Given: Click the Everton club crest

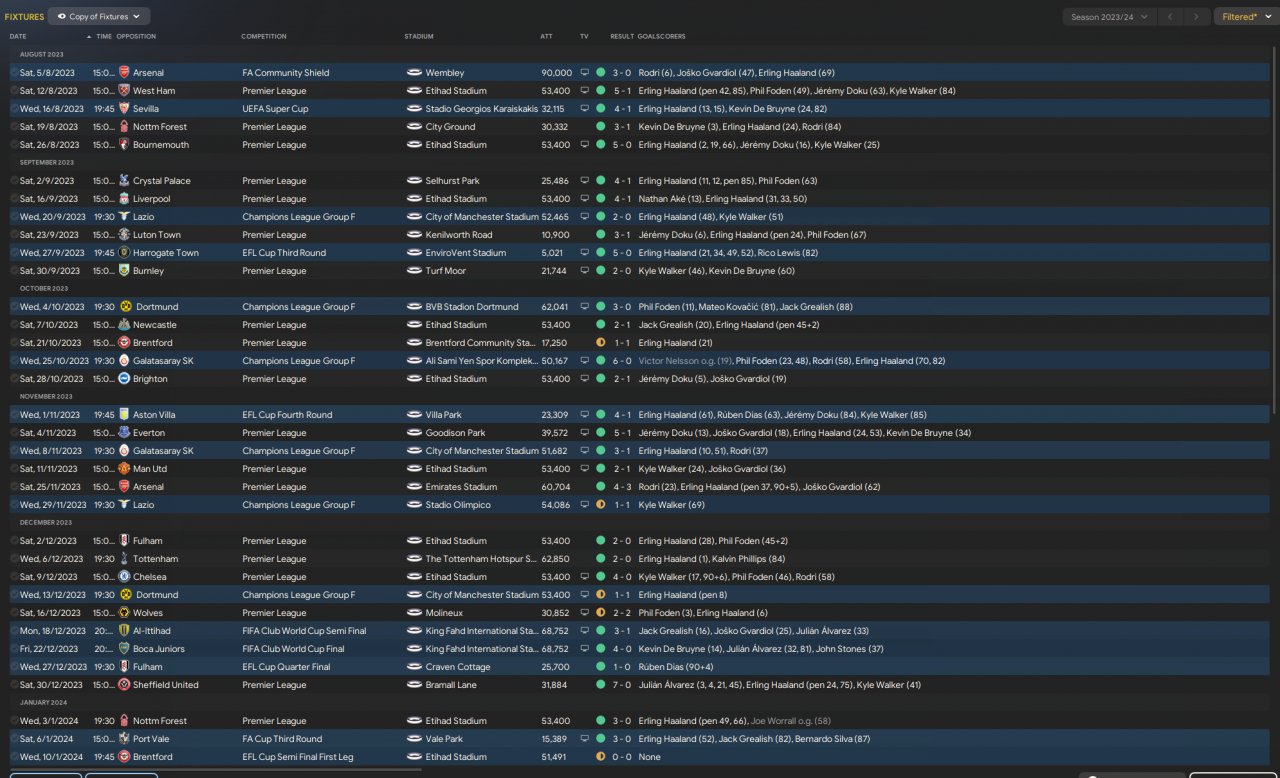Looking at the screenshot, I should click(x=124, y=433).
